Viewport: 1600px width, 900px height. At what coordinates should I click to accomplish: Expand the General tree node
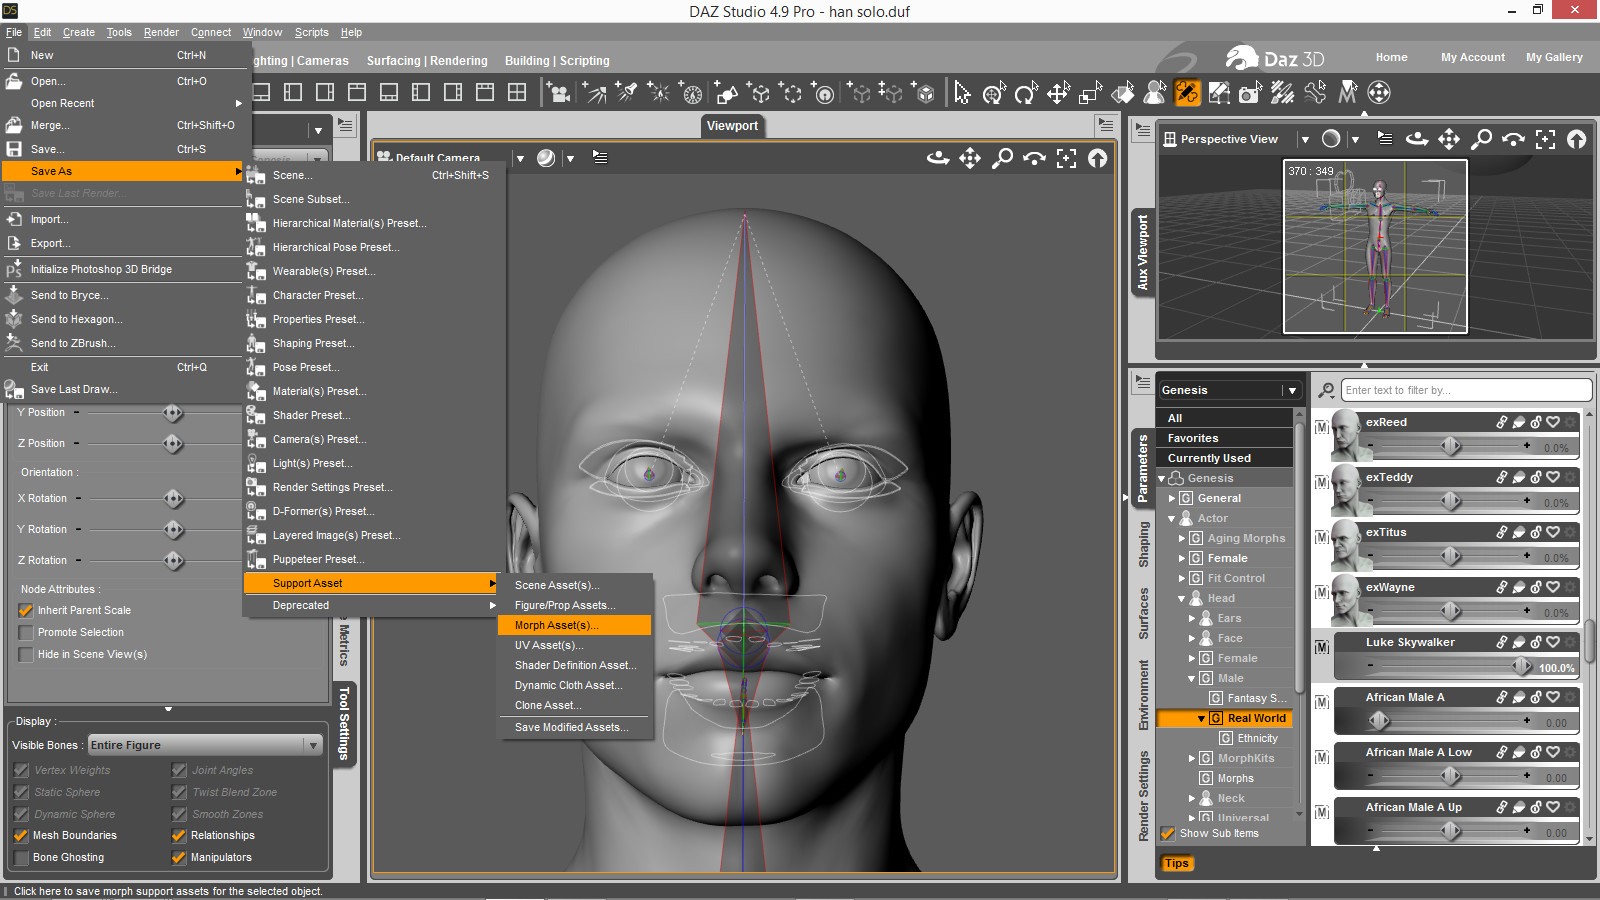(x=1172, y=498)
